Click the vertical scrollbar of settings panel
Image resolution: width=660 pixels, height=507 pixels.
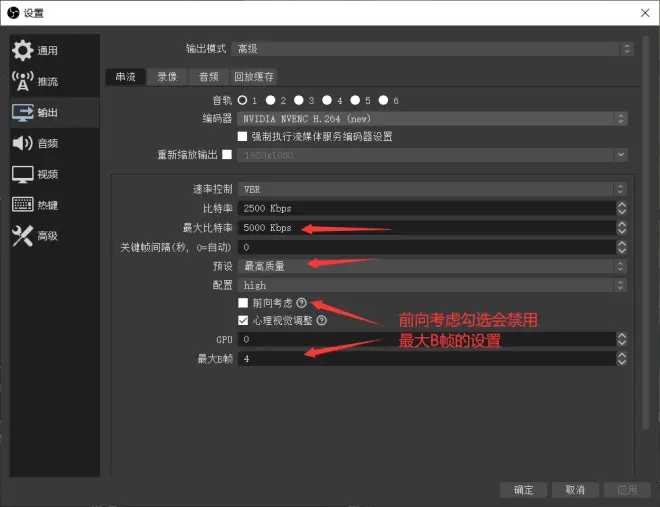pyautogui.click(x=646, y=233)
